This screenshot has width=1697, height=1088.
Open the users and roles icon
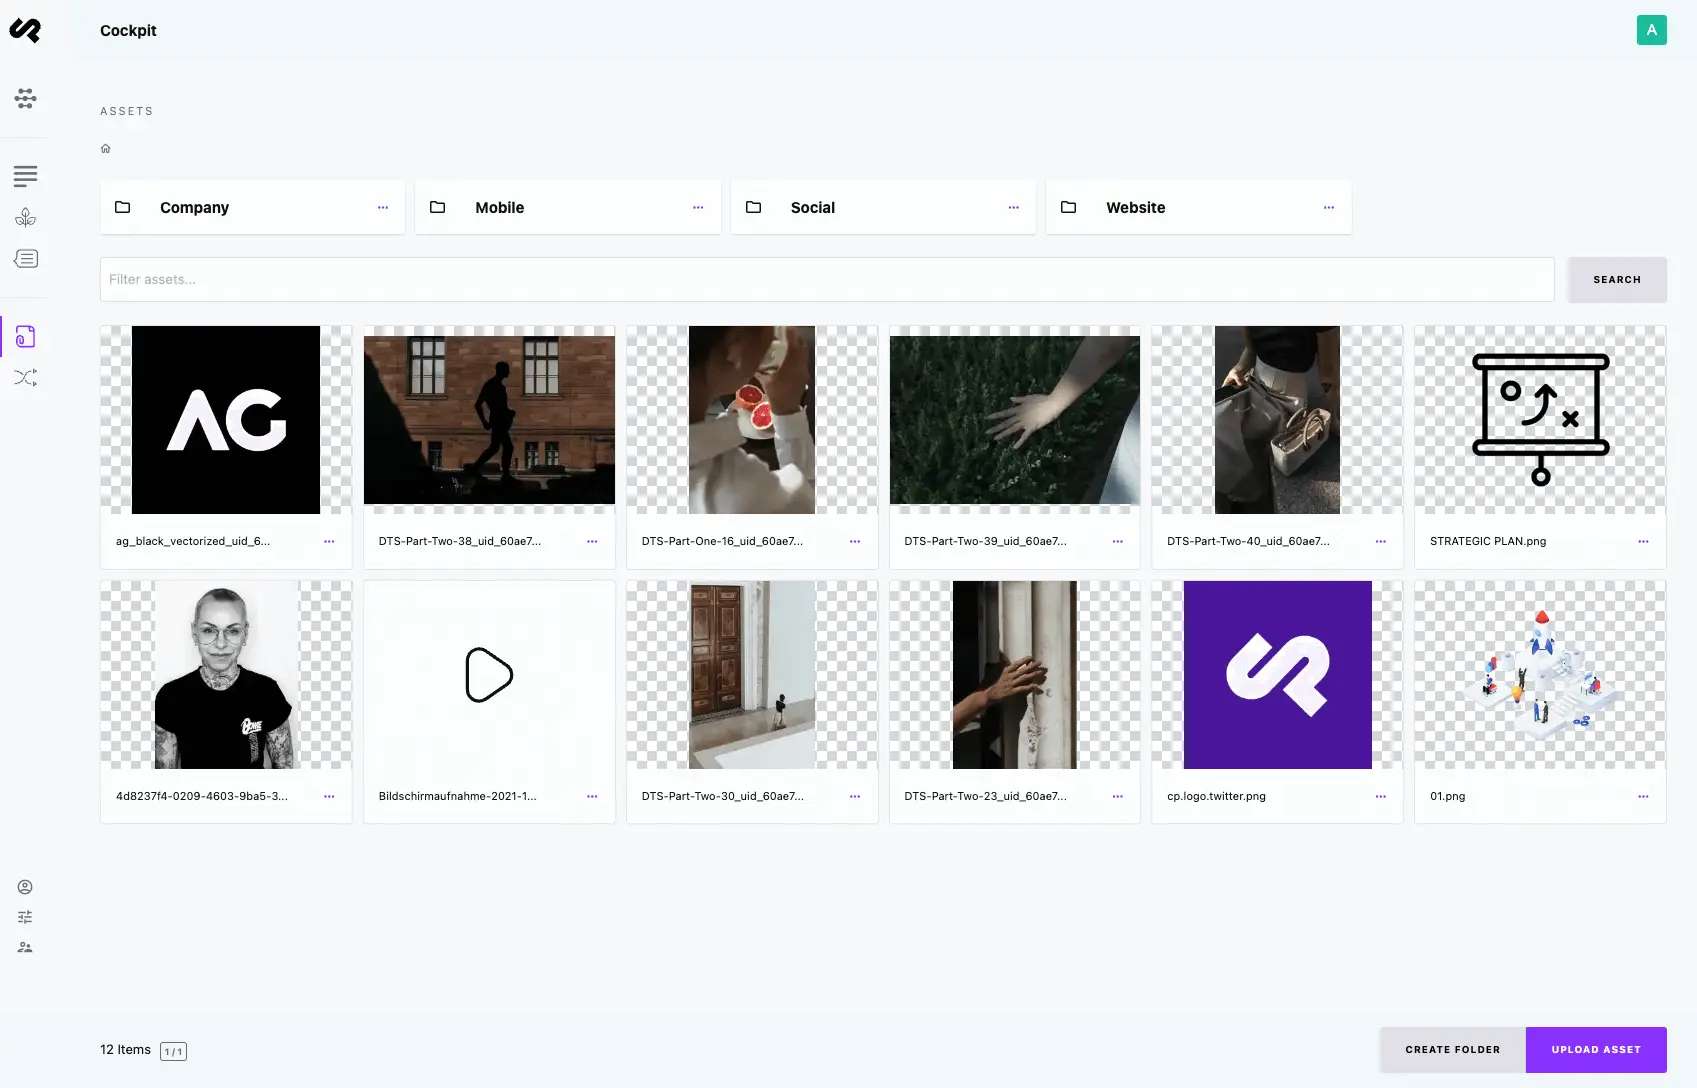coord(25,947)
